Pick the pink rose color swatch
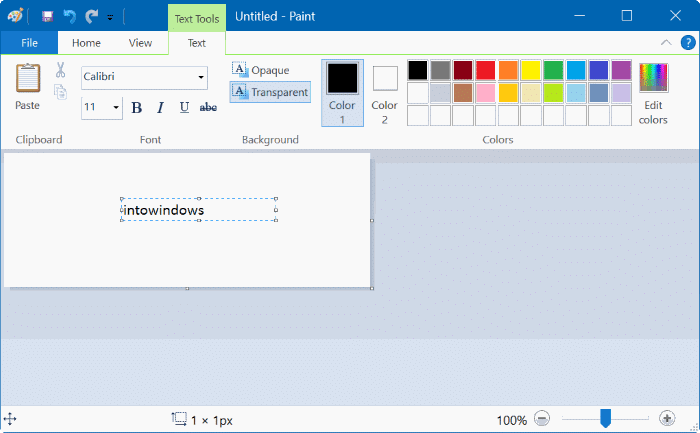This screenshot has width=700, height=433. pos(486,93)
